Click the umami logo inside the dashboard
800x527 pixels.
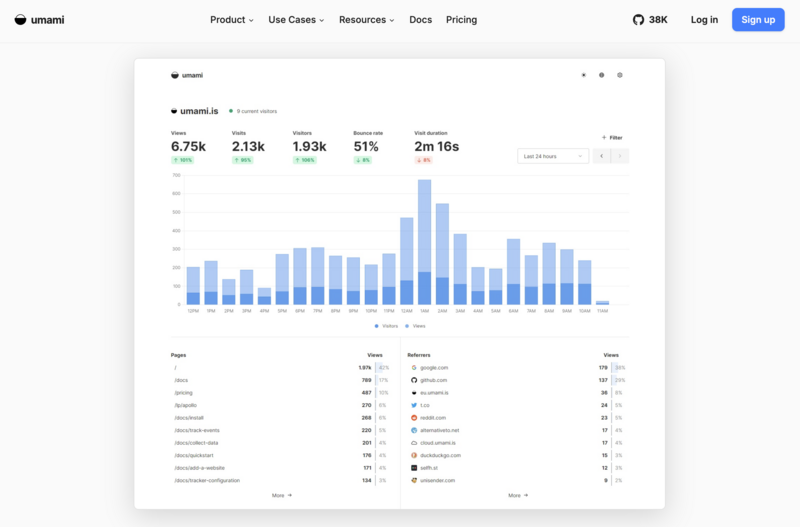tap(187, 75)
